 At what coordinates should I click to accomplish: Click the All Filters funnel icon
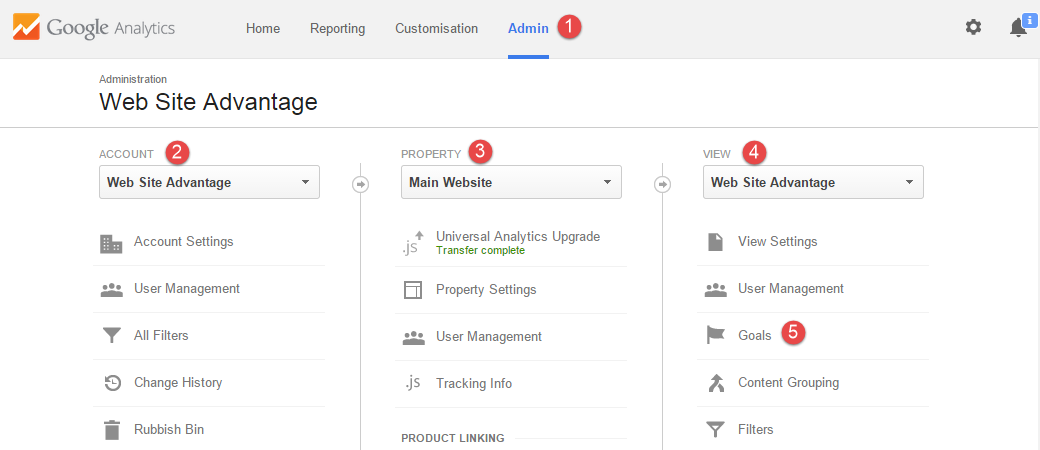pos(111,336)
